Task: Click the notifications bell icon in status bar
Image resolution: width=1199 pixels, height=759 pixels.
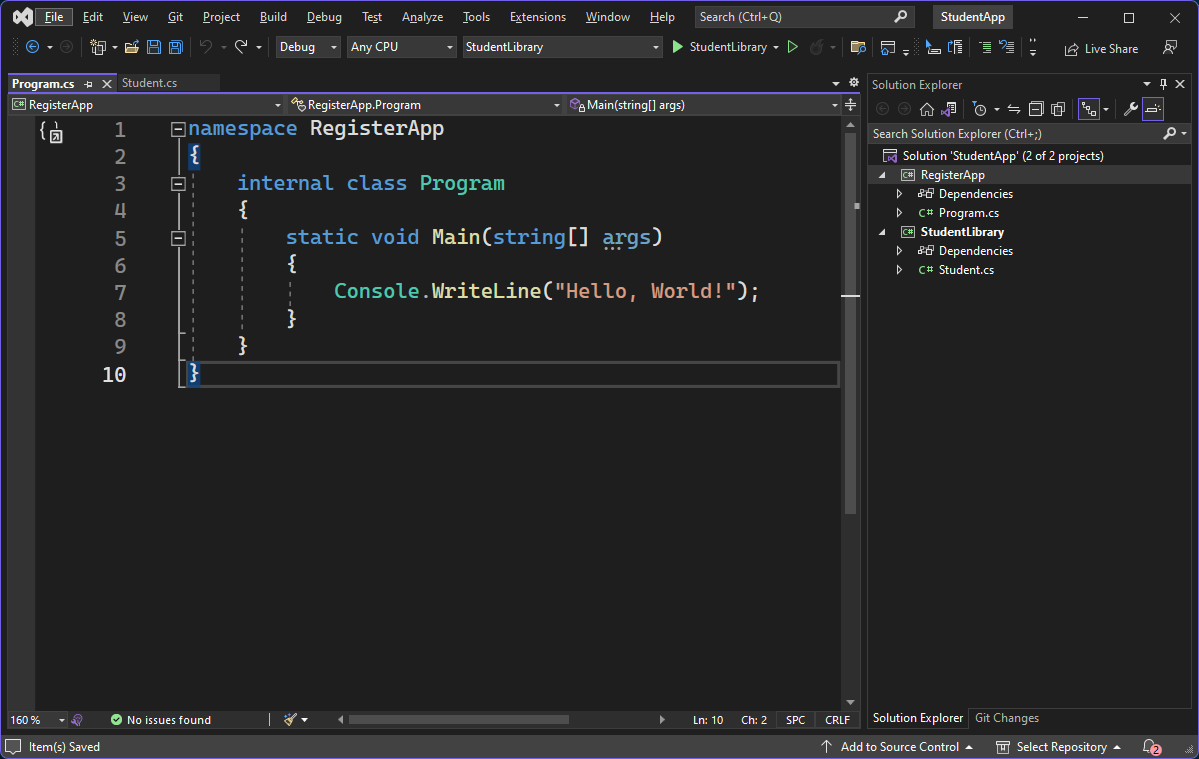Action: coord(1151,747)
